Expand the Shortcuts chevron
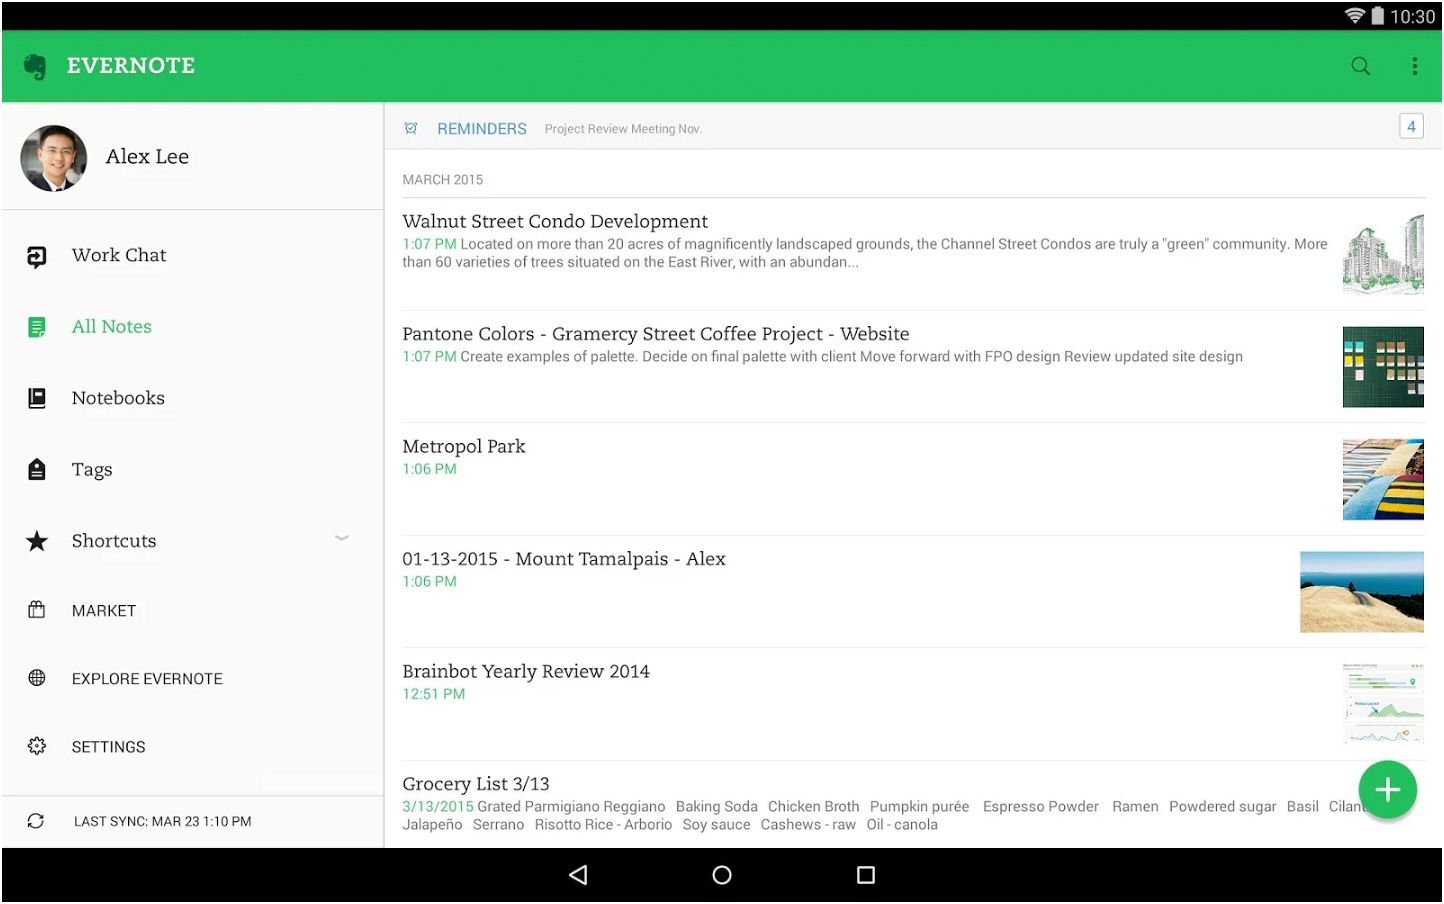This screenshot has width=1444, height=904. [x=341, y=538]
